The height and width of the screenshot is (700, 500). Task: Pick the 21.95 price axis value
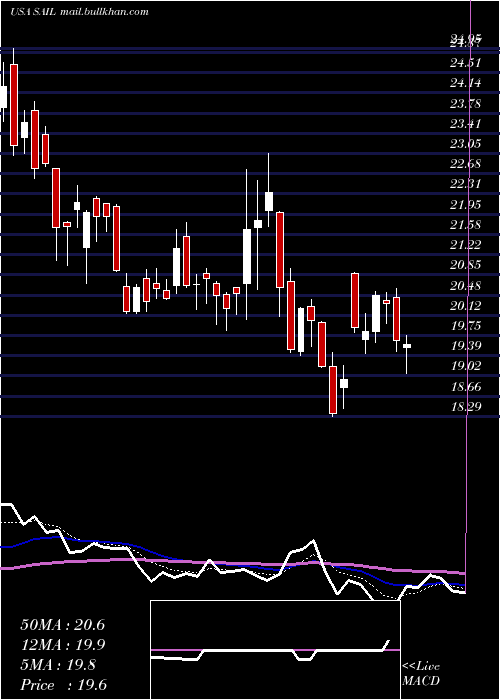tap(466, 204)
